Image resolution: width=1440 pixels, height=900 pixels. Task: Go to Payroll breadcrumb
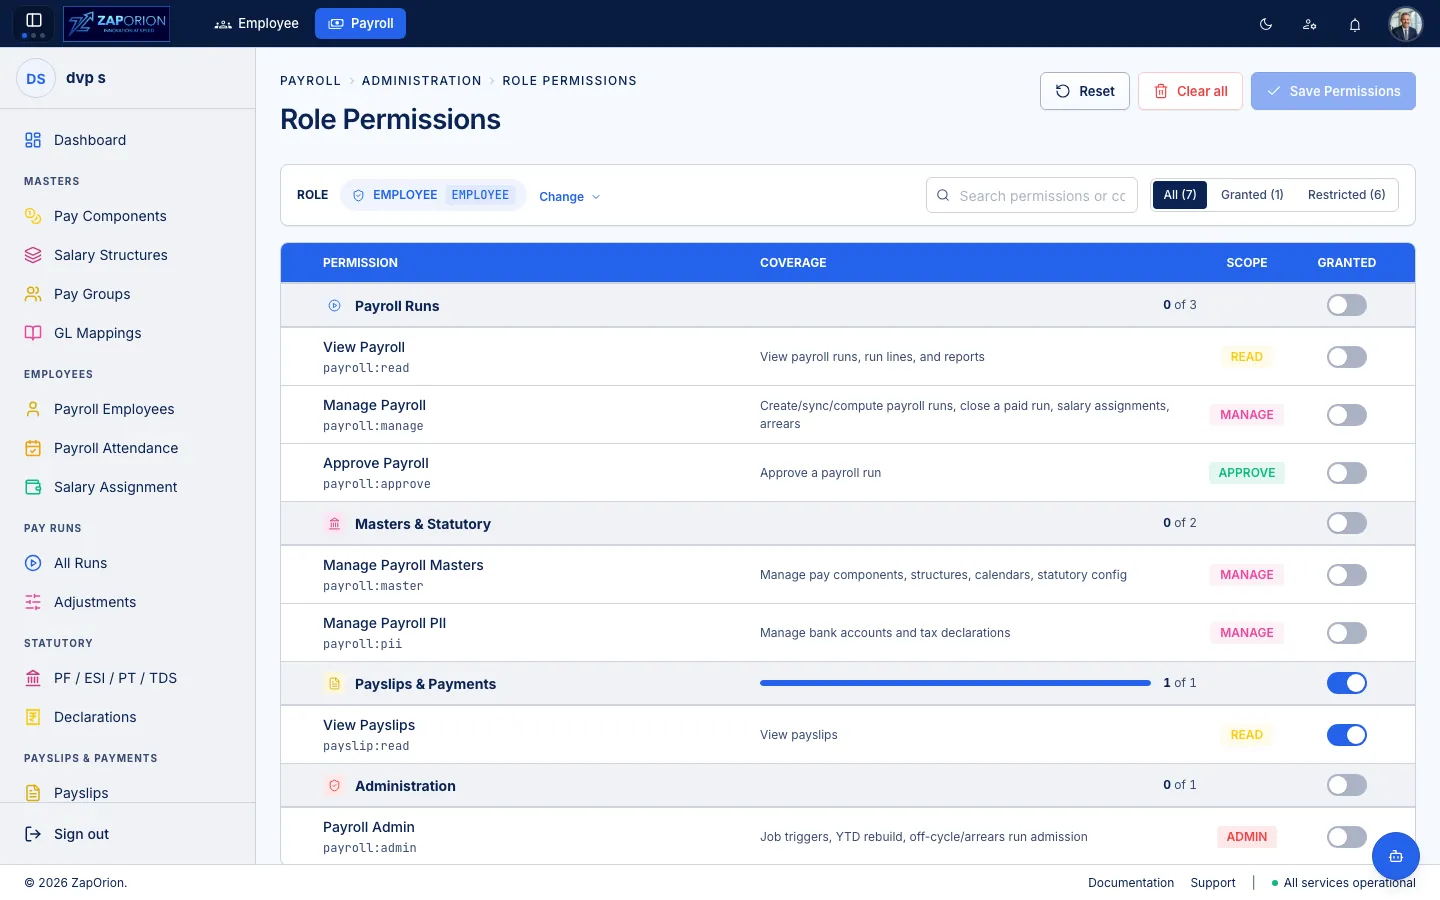point(310,81)
